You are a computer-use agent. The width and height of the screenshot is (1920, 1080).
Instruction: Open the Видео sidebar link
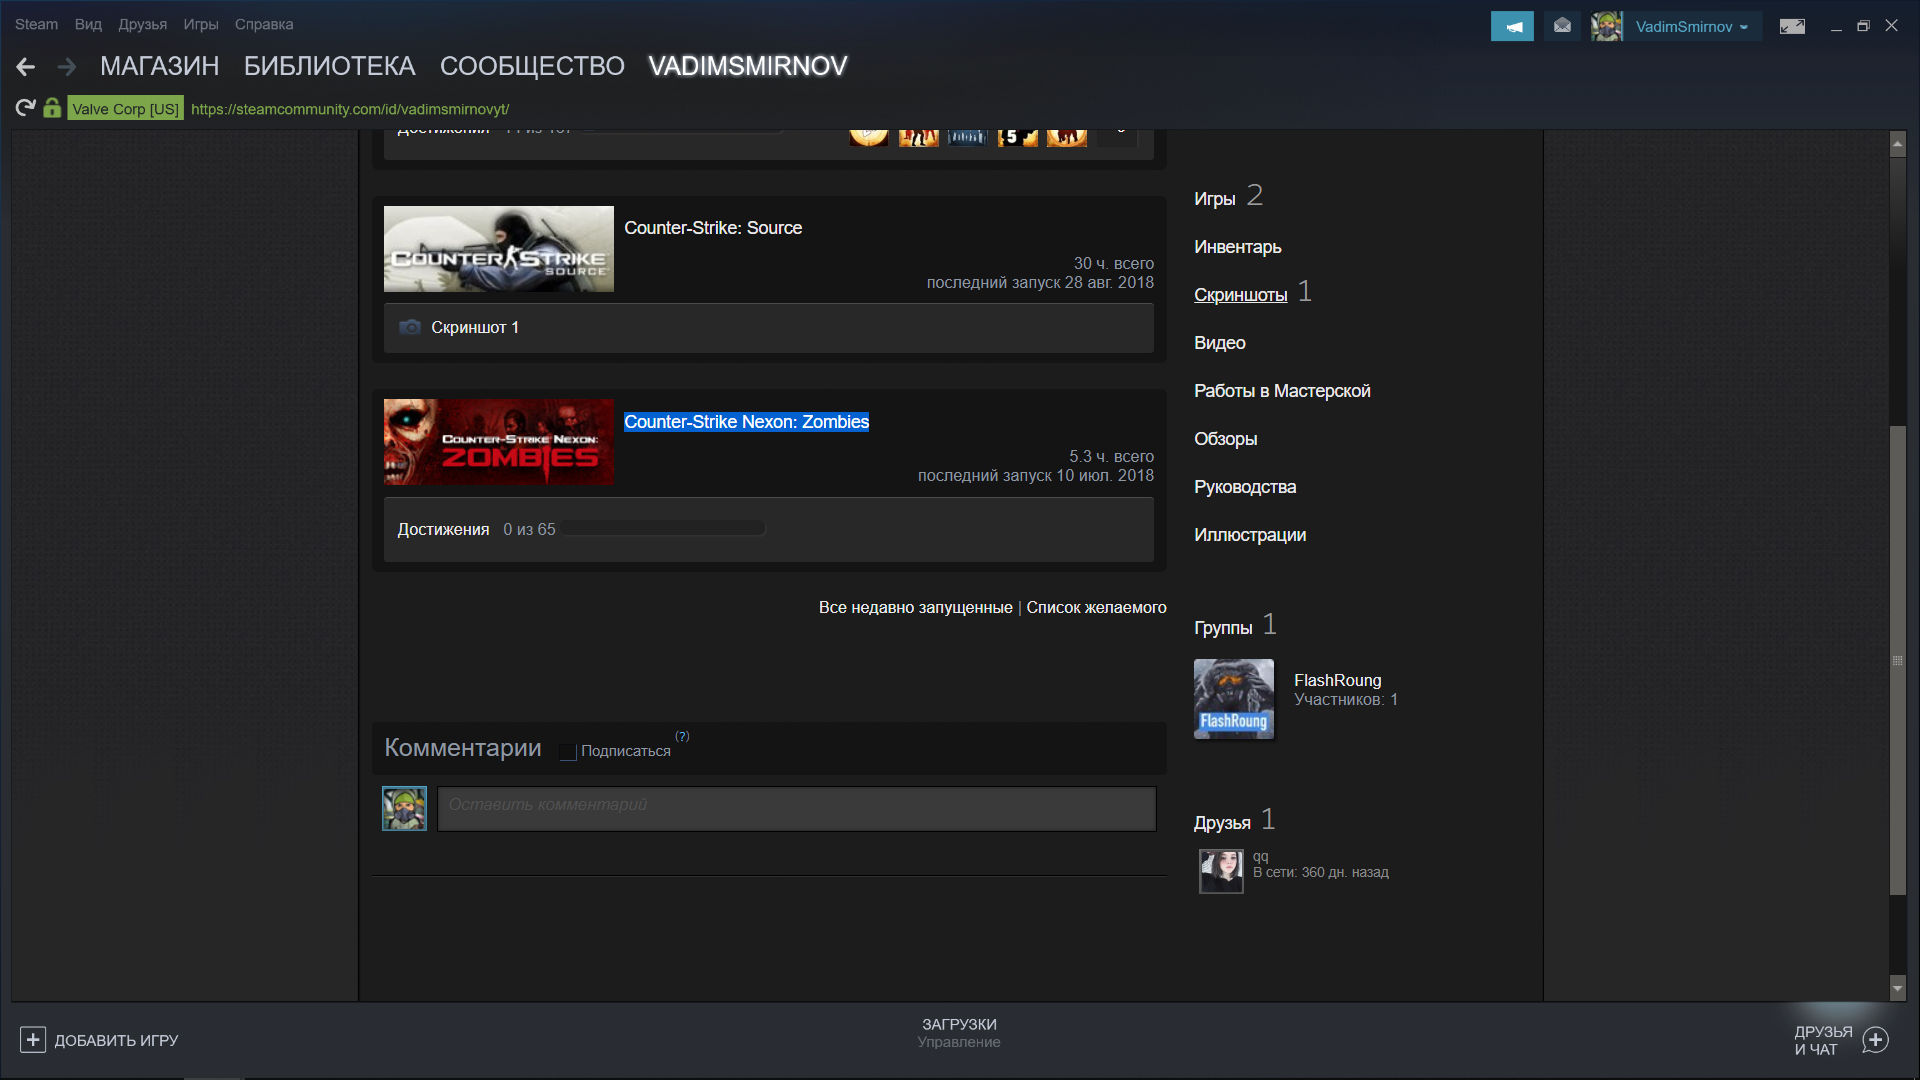pyautogui.click(x=1220, y=343)
